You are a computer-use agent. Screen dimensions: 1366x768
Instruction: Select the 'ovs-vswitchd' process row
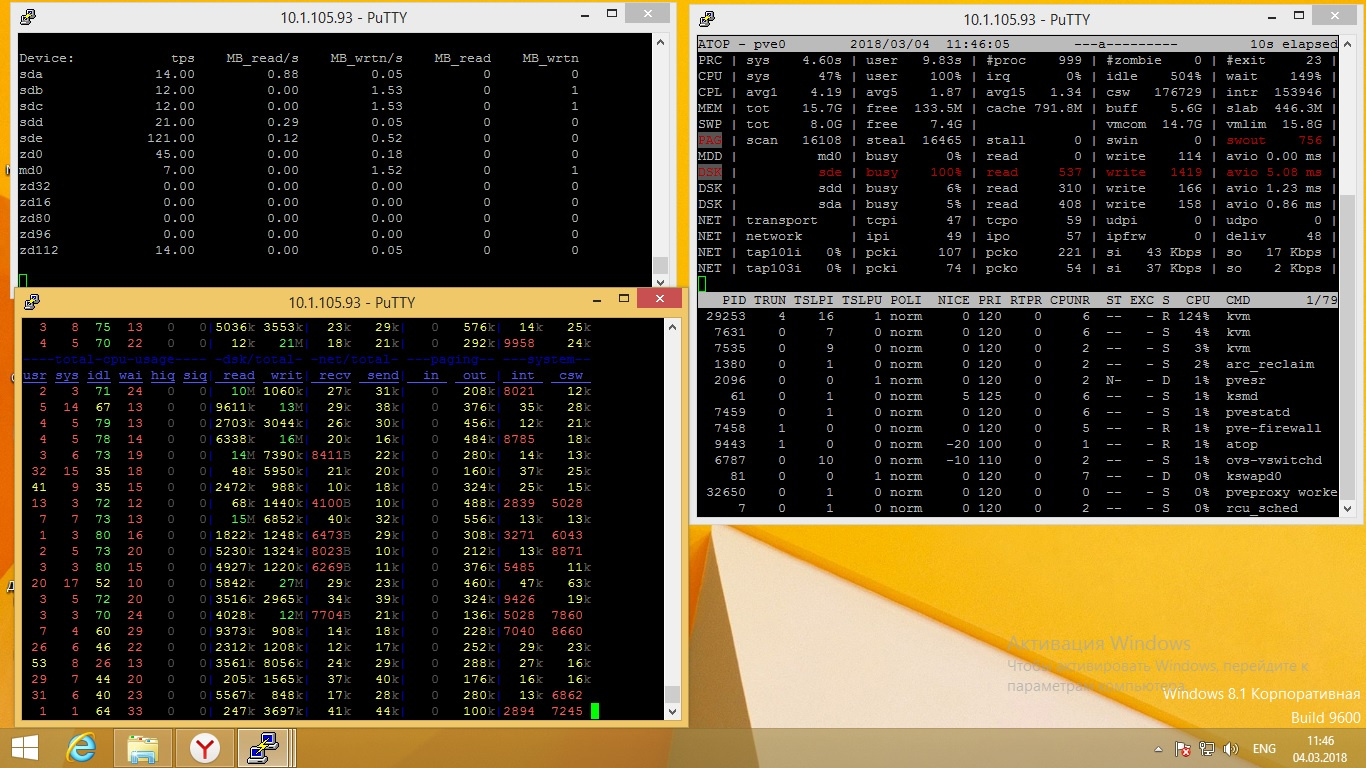1018,460
